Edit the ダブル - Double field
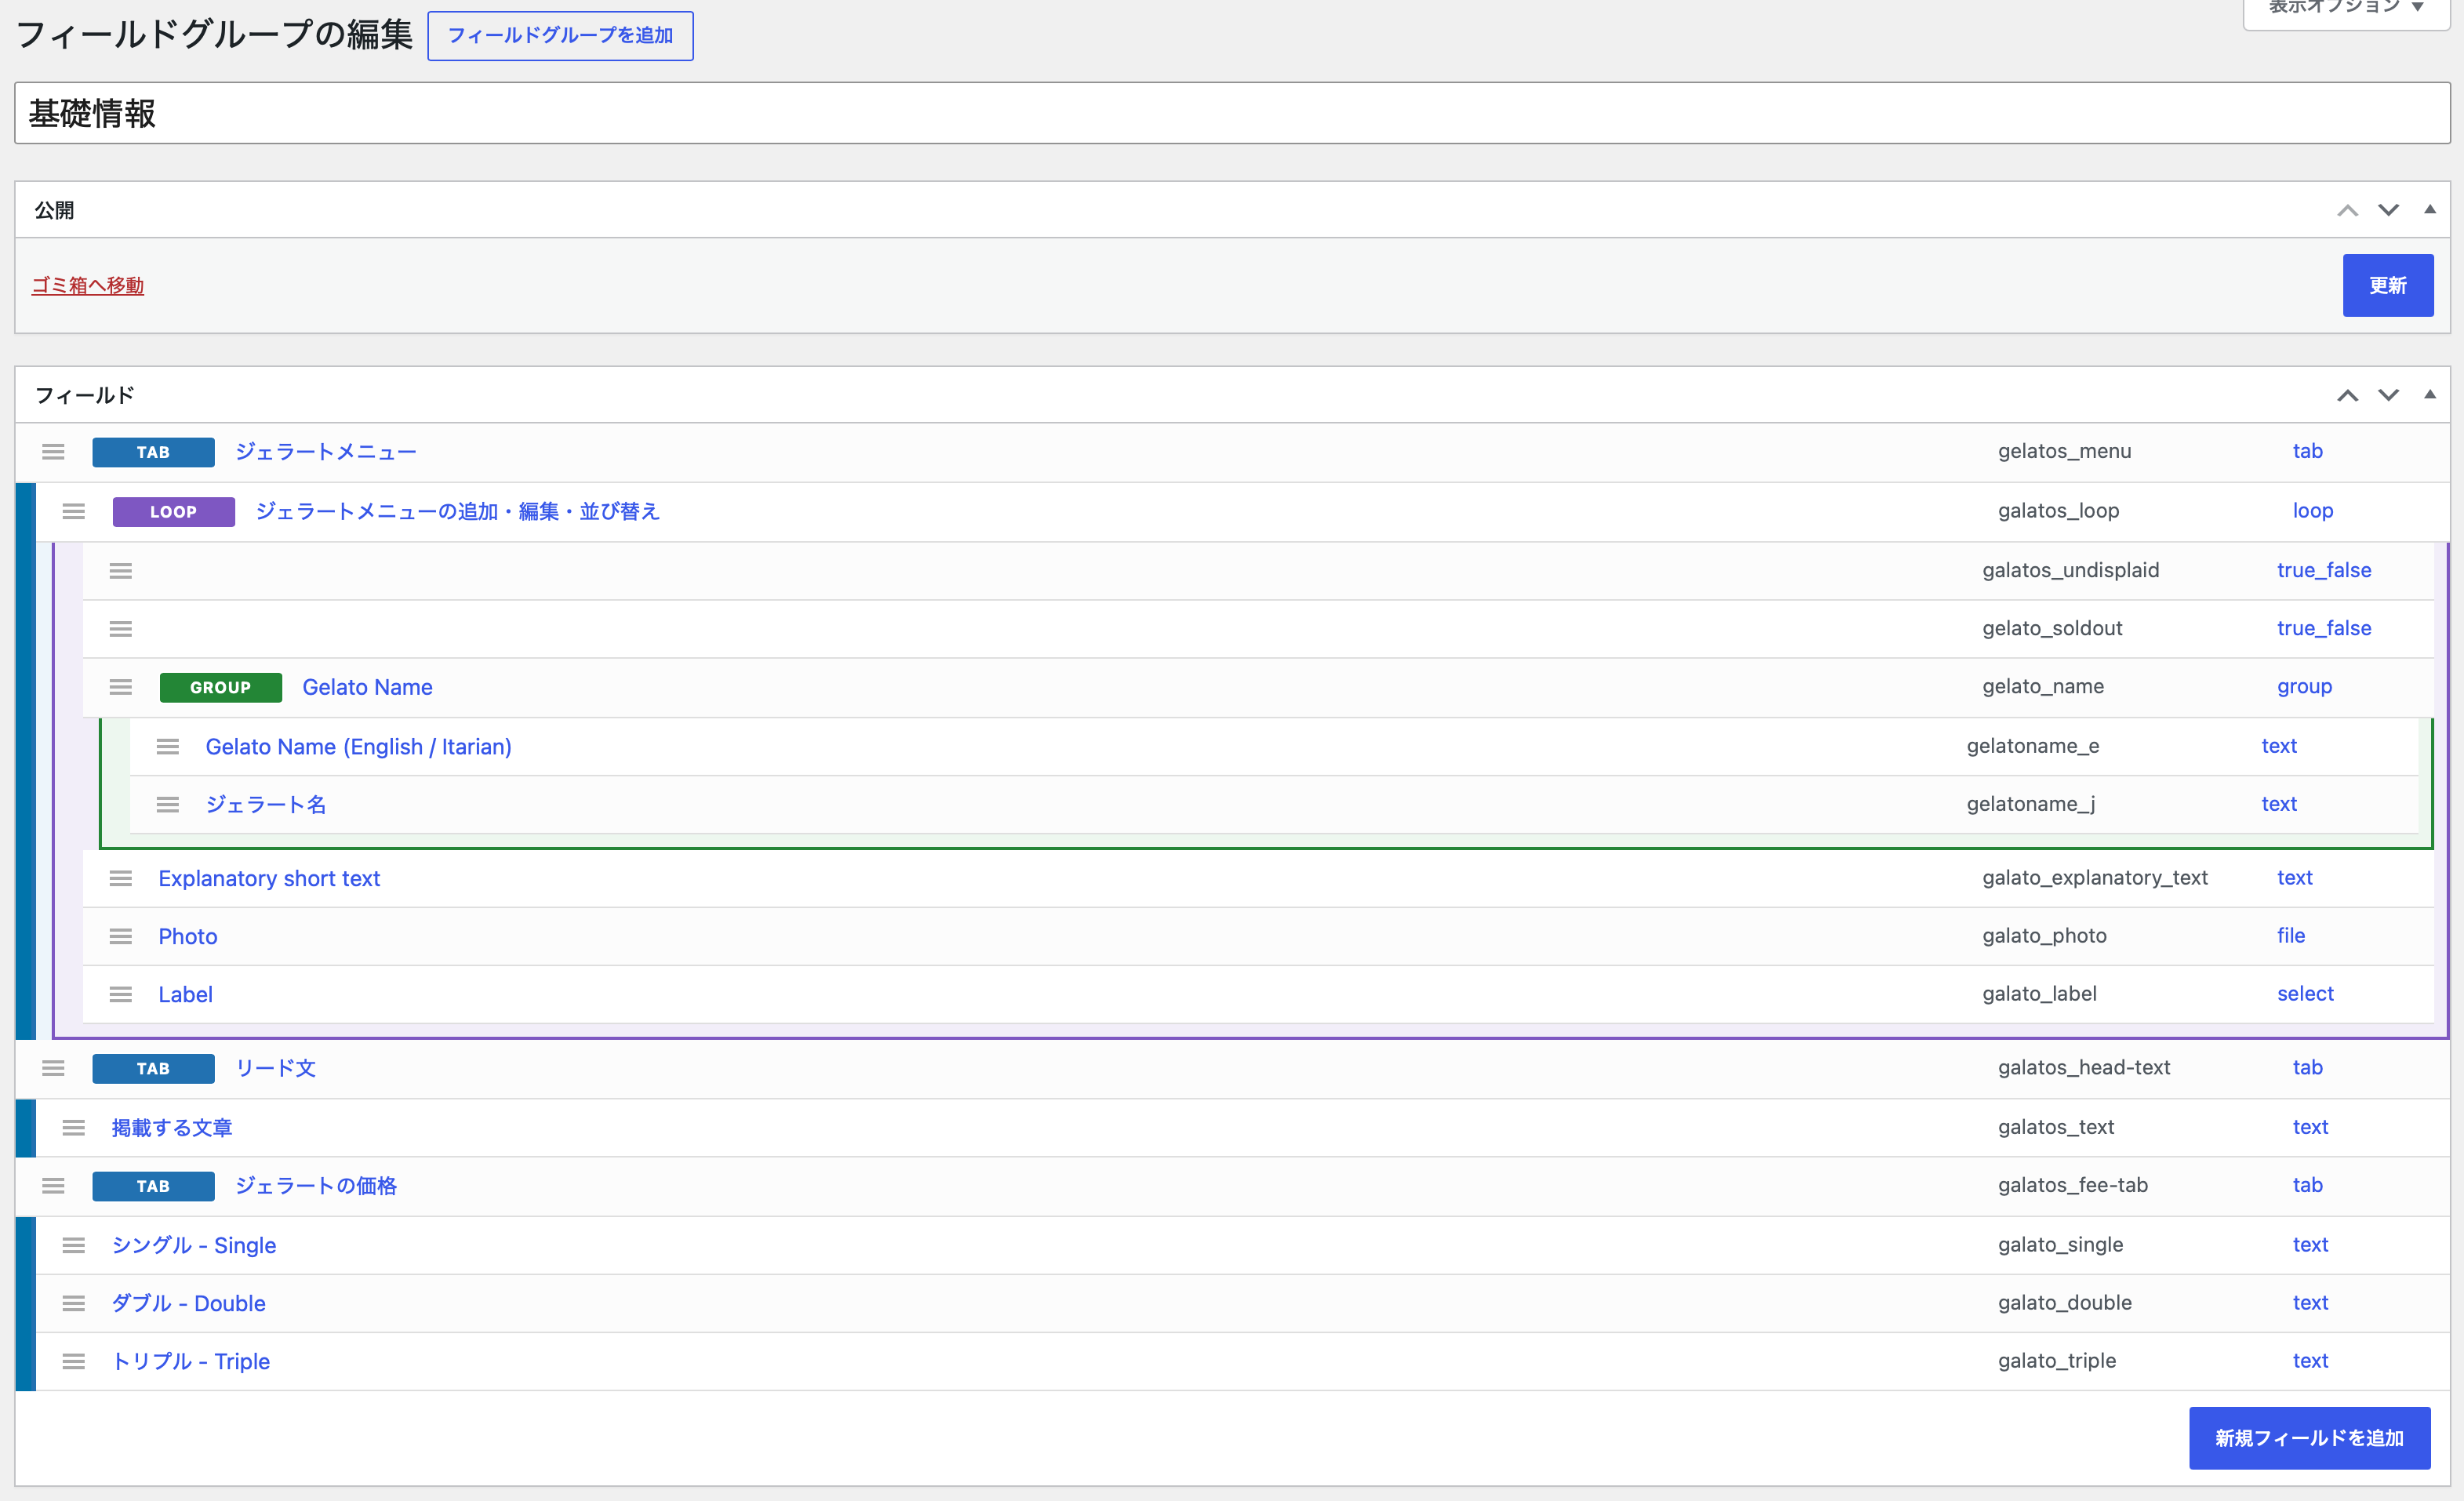This screenshot has width=2464, height=1501. point(189,1303)
